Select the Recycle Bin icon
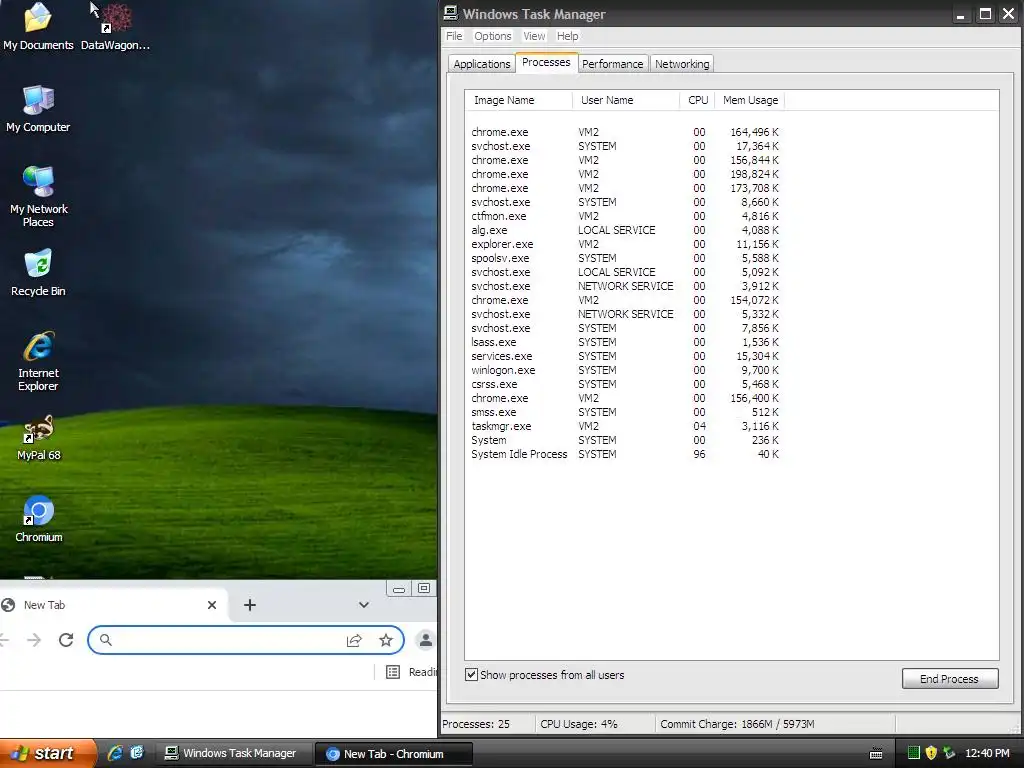The height and width of the screenshot is (768, 1024). coord(38,272)
